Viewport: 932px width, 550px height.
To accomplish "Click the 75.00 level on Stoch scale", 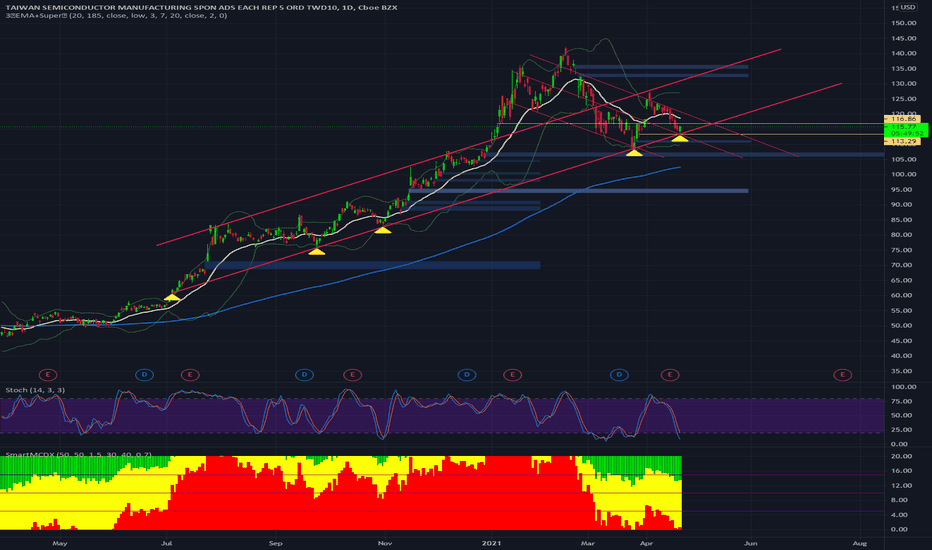I will (899, 401).
